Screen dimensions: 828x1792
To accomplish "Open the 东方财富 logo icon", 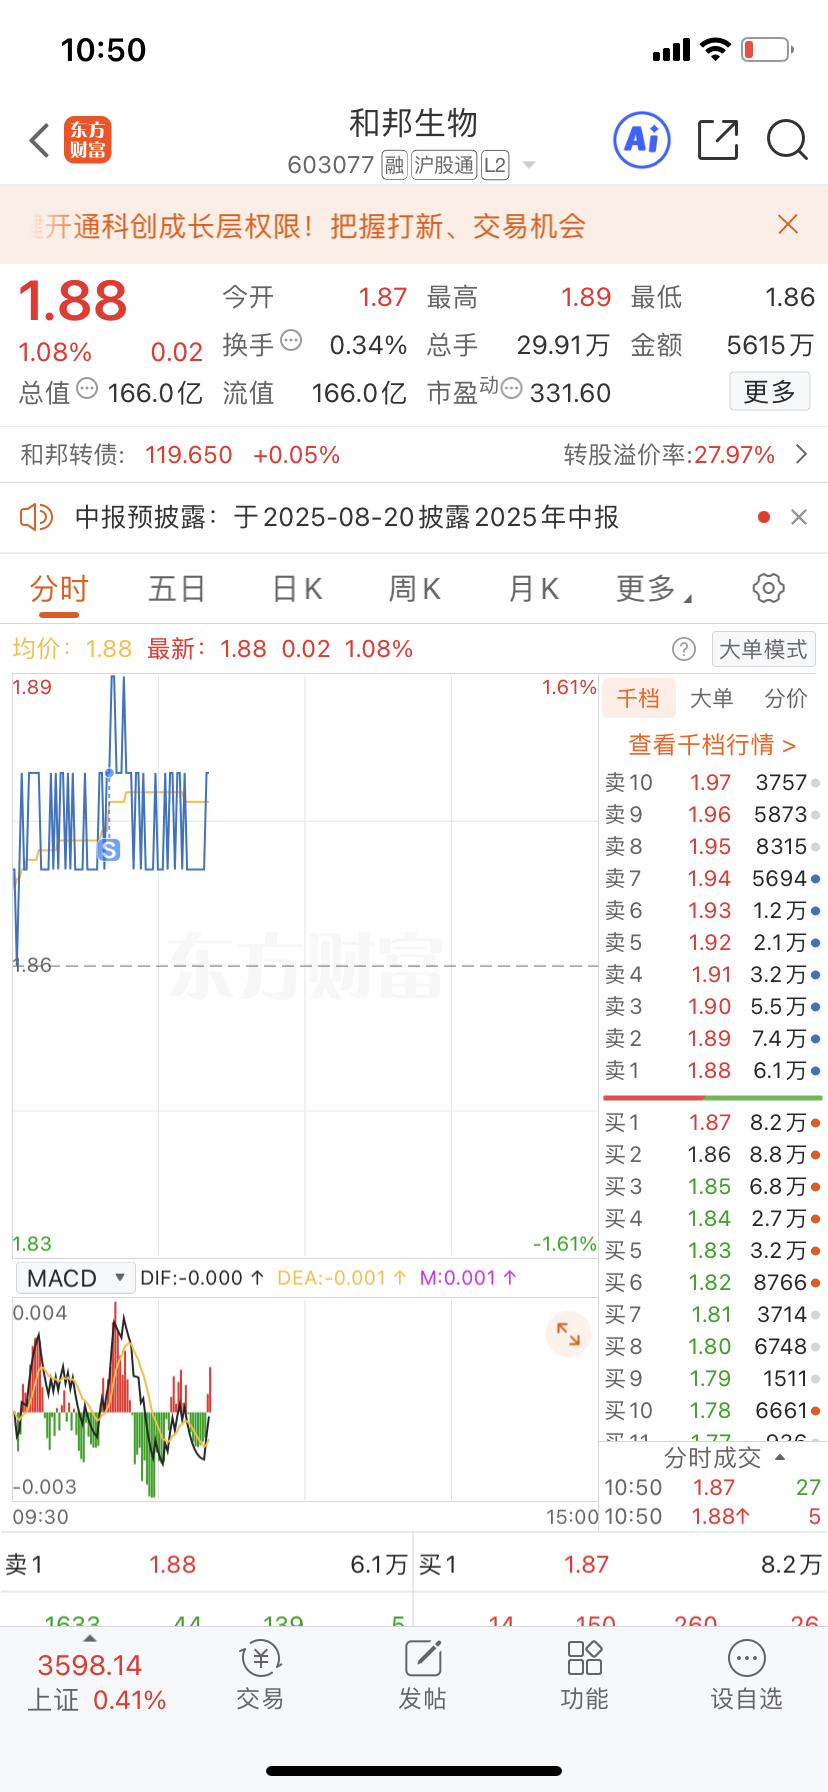I will 88,140.
